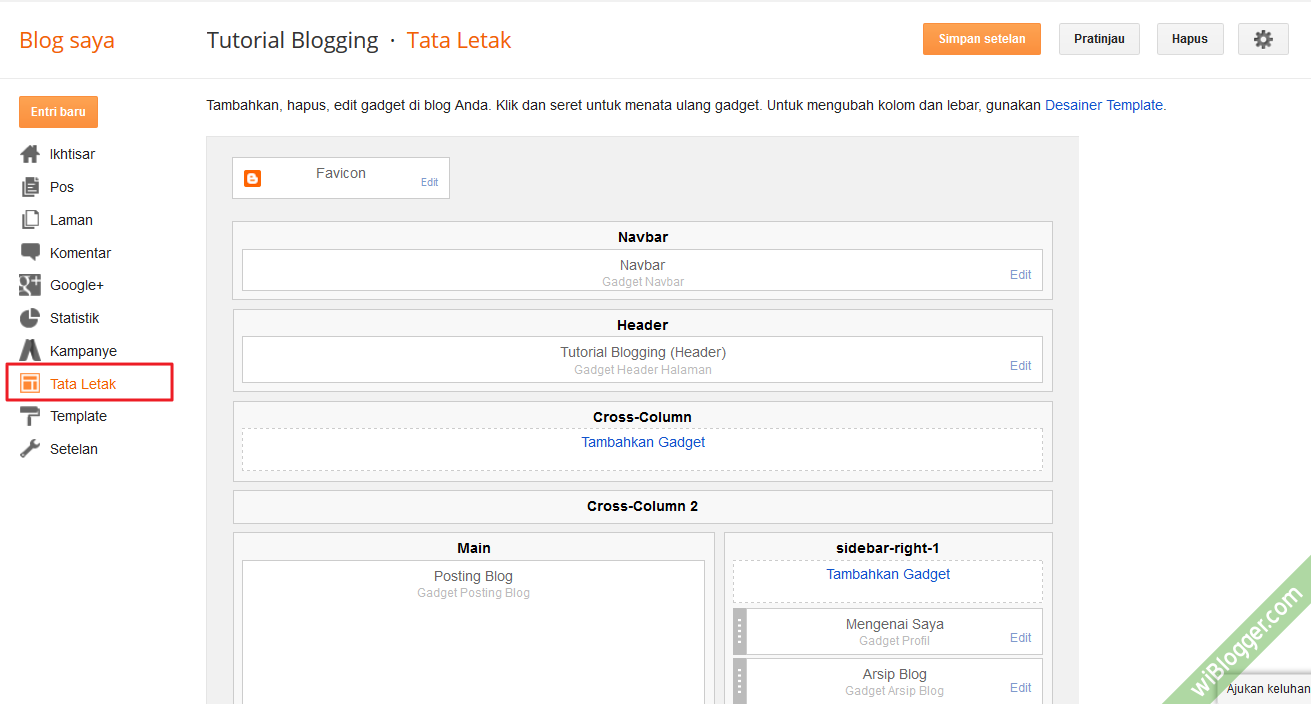Select Kampanye in the sidebar
The height and width of the screenshot is (704, 1311).
tap(83, 351)
